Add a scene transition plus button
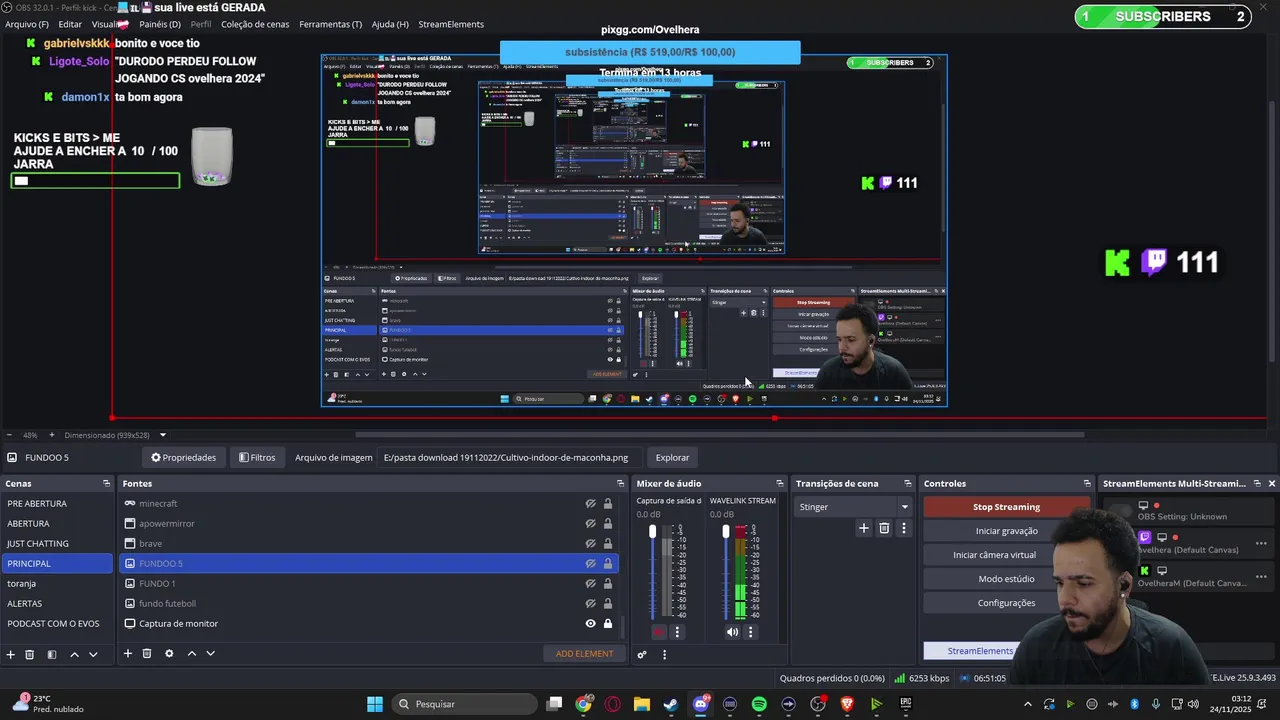Viewport: 1280px width, 720px height. tap(864, 528)
